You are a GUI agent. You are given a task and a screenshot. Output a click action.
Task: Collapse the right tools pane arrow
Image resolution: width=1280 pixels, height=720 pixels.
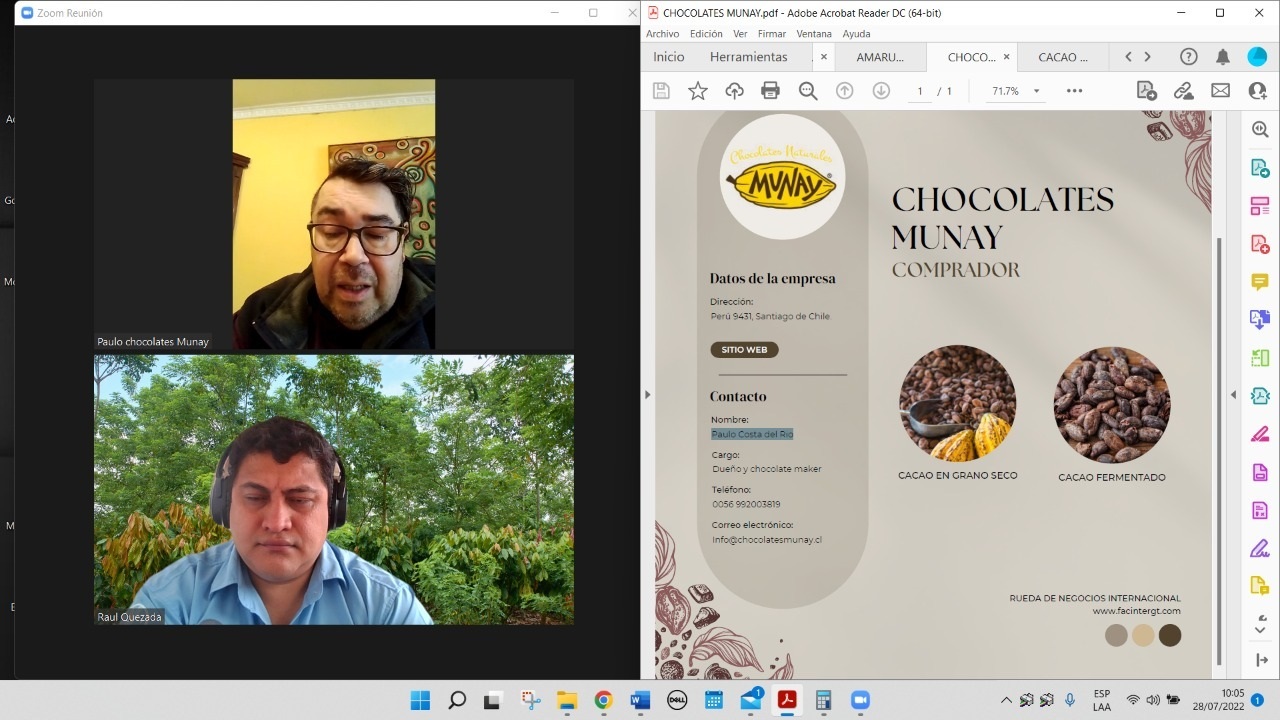pos(1233,395)
